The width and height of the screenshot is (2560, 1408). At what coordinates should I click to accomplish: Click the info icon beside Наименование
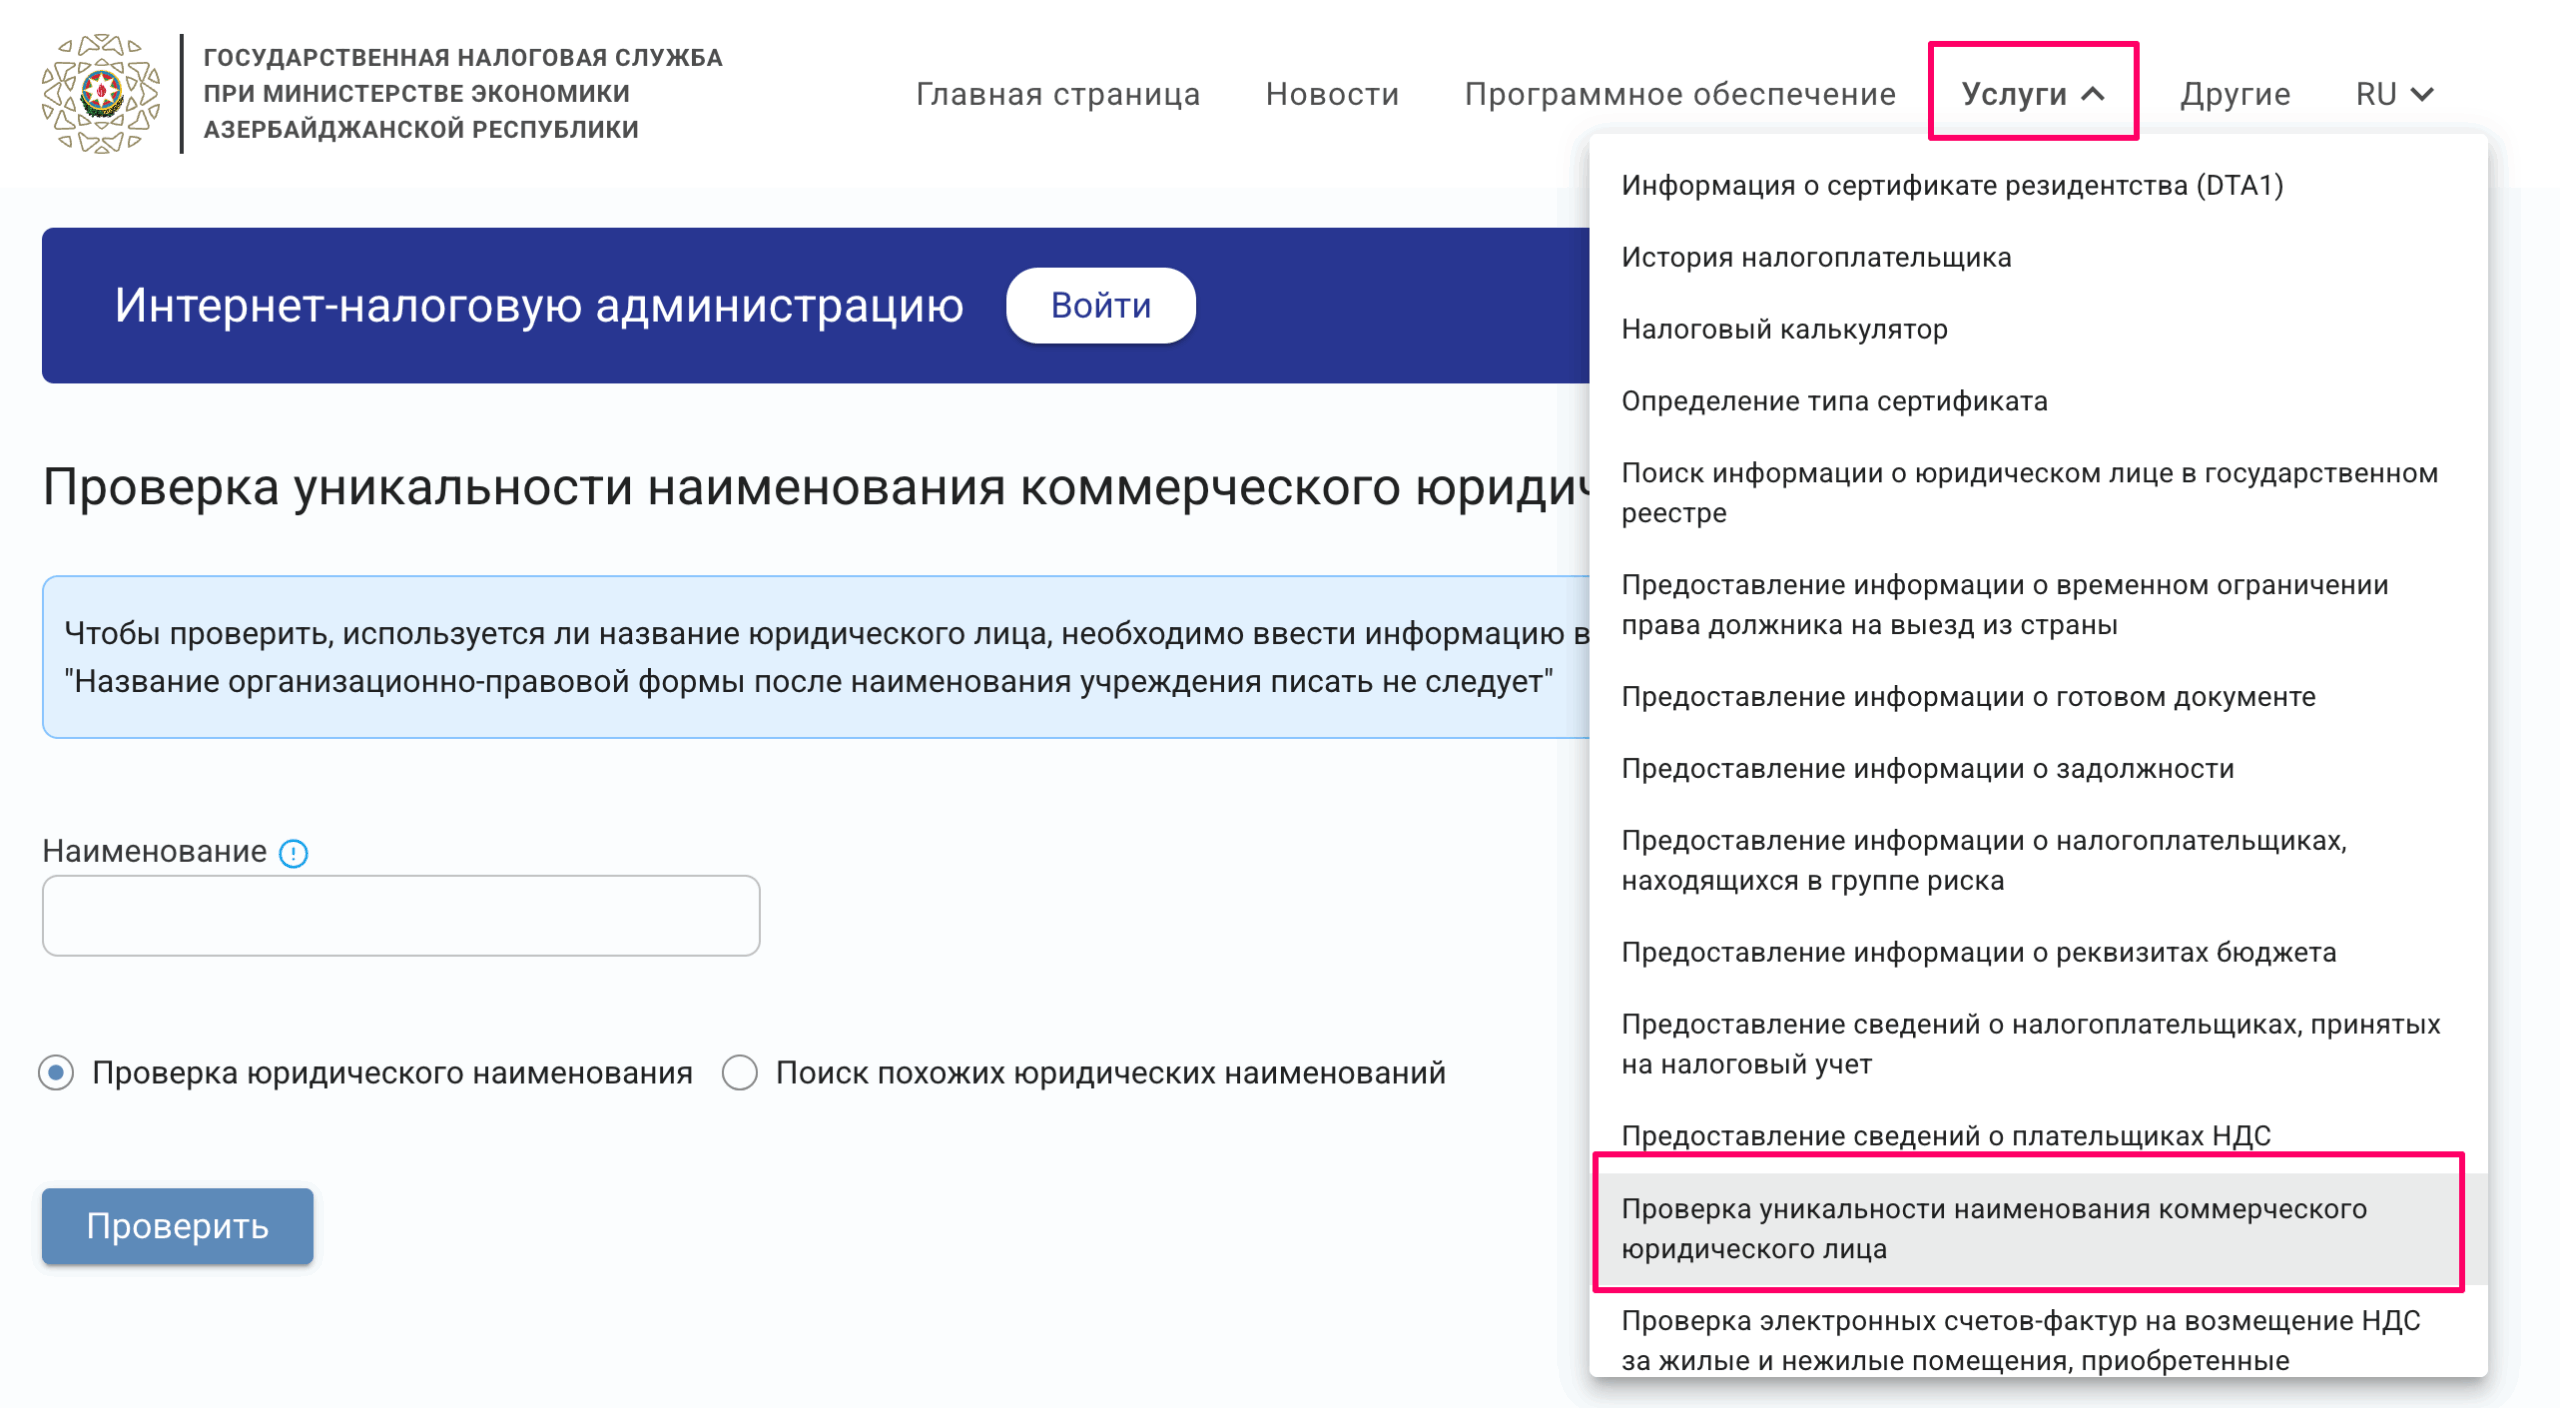293,853
